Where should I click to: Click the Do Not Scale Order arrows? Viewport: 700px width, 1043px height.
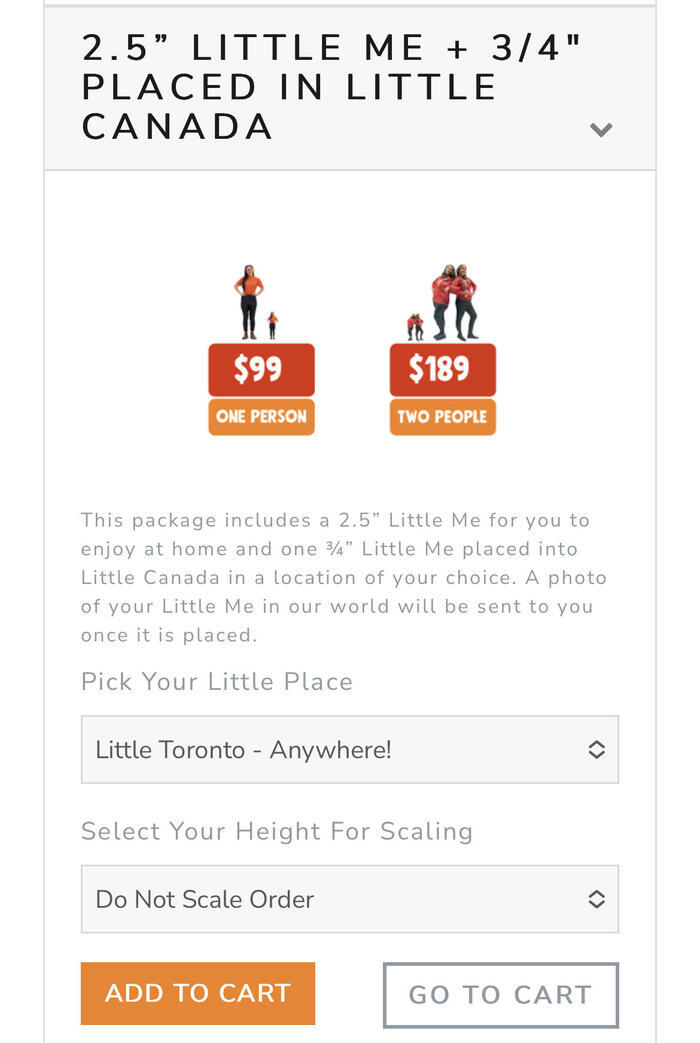tap(596, 899)
